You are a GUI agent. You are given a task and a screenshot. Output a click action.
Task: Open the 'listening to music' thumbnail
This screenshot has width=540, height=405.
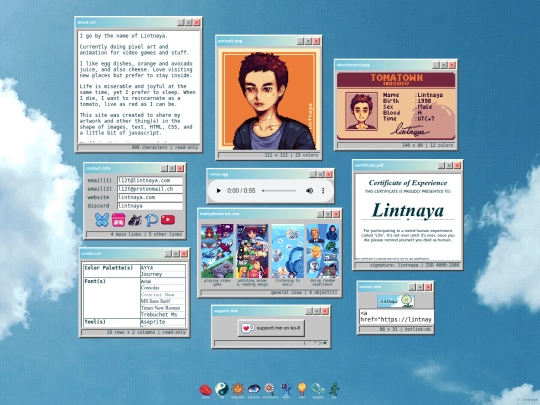point(288,251)
